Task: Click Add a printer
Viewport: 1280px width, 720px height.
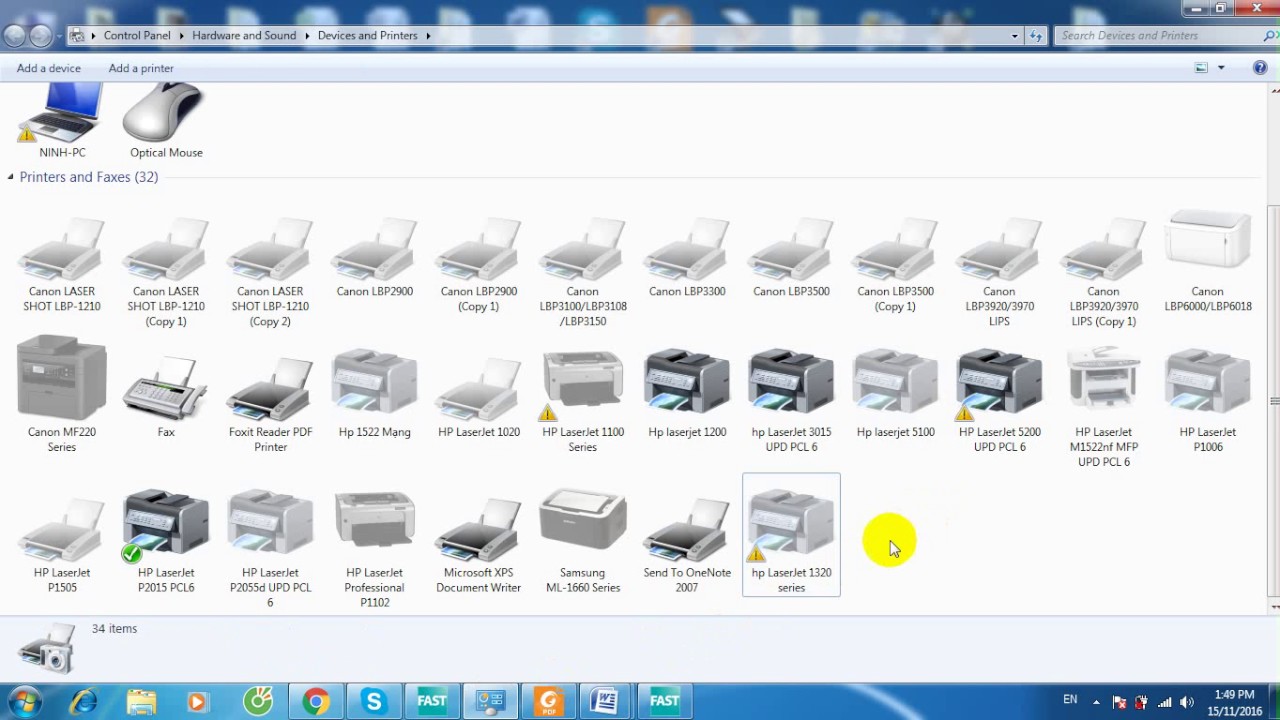Action: [141, 68]
